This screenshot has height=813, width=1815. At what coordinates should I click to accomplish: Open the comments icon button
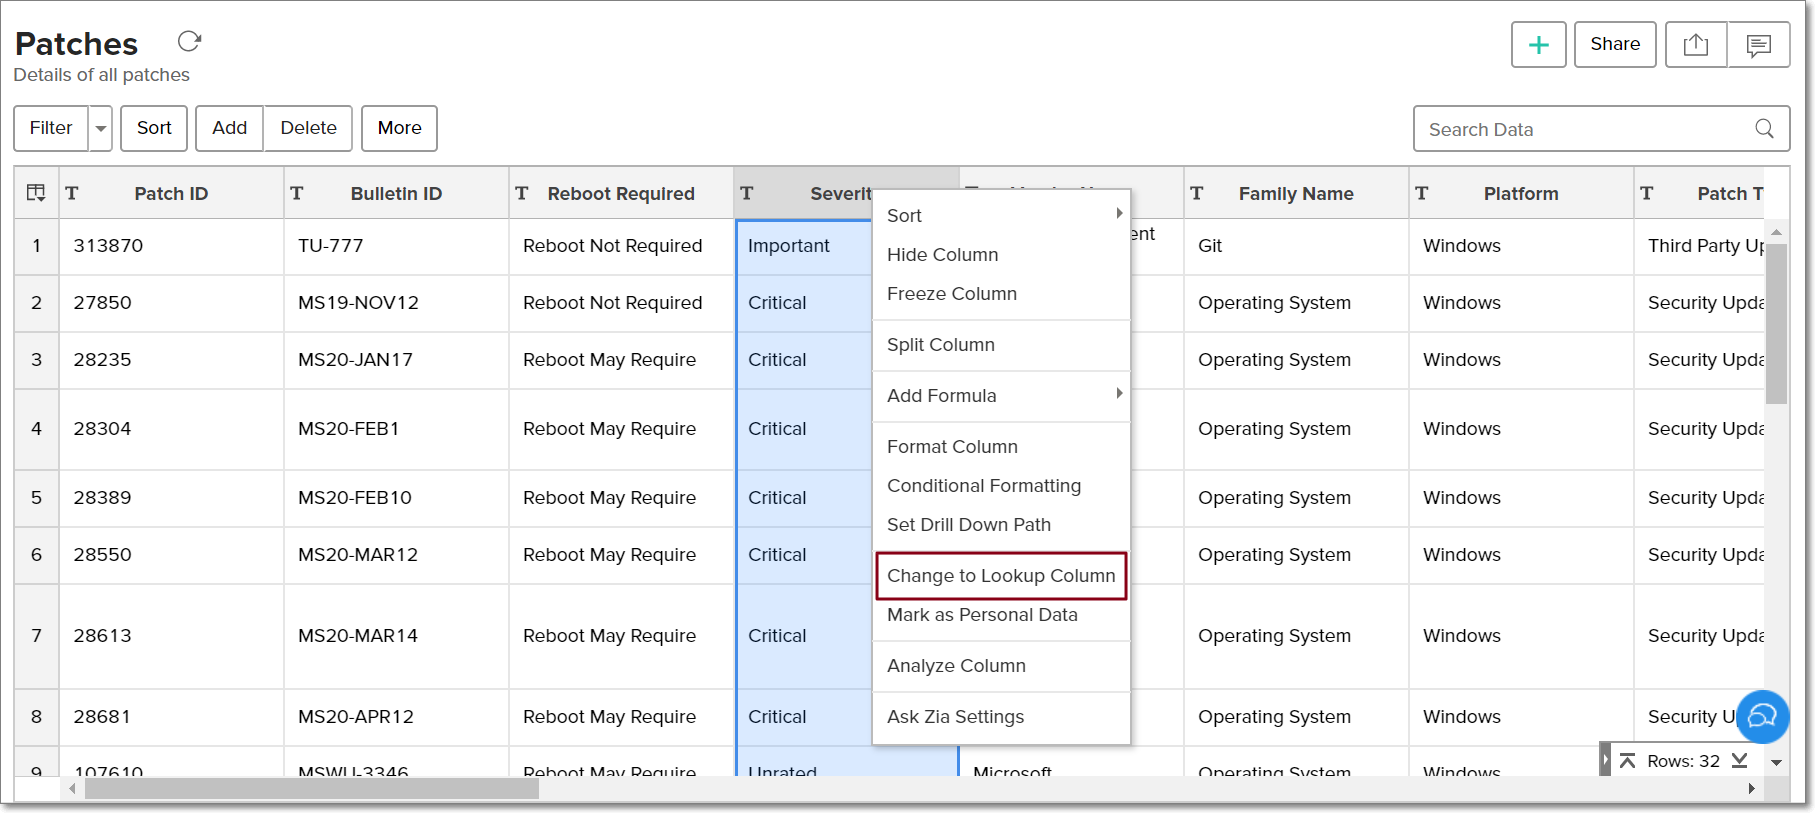click(1758, 45)
